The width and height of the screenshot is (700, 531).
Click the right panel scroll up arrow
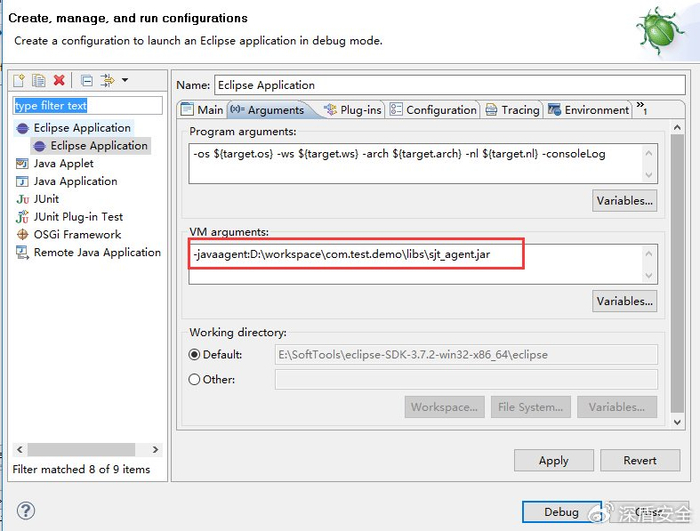[677, 128]
